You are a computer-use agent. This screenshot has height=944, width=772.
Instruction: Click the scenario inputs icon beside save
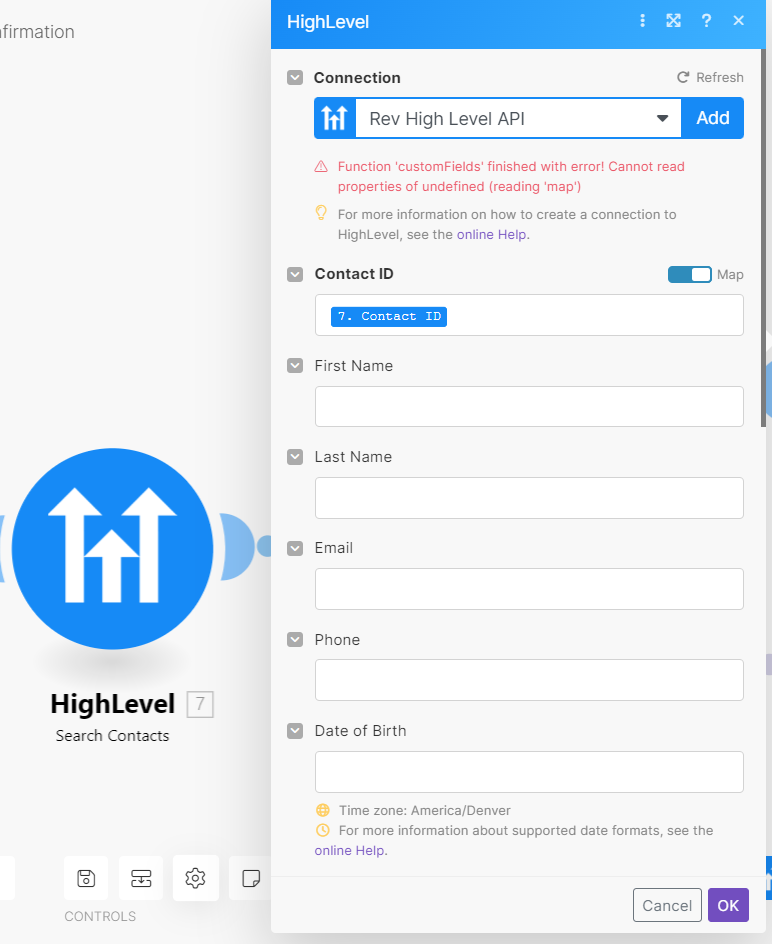tap(141, 878)
